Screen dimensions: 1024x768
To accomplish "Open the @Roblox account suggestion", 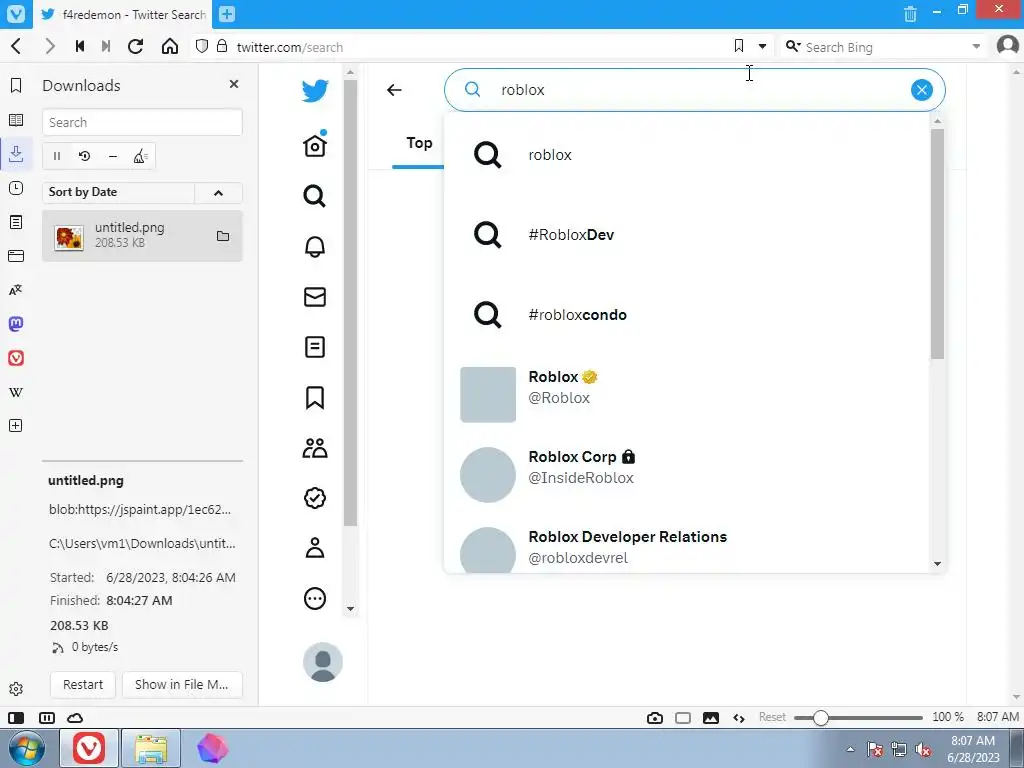I will 688,394.
